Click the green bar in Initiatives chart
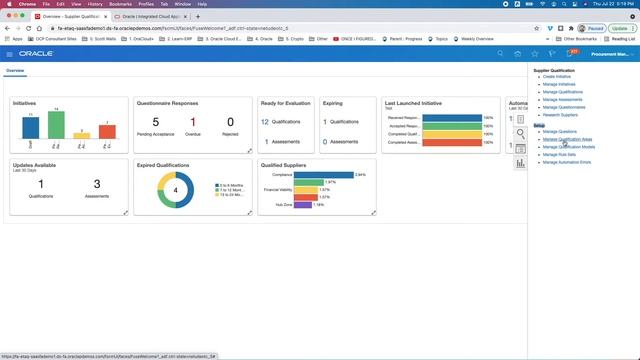The width and height of the screenshot is (640, 360). pos(56,125)
